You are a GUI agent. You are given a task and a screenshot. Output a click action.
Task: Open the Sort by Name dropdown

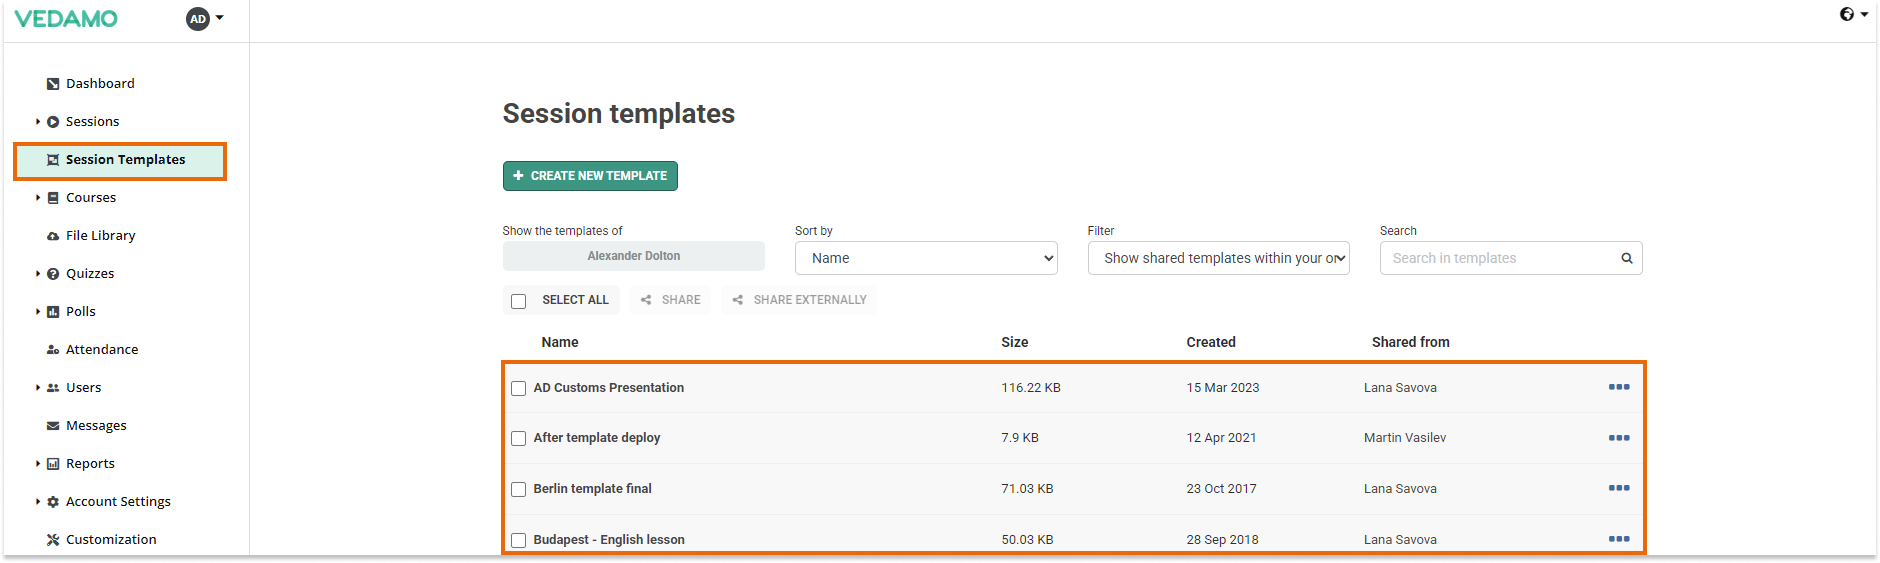pos(926,258)
